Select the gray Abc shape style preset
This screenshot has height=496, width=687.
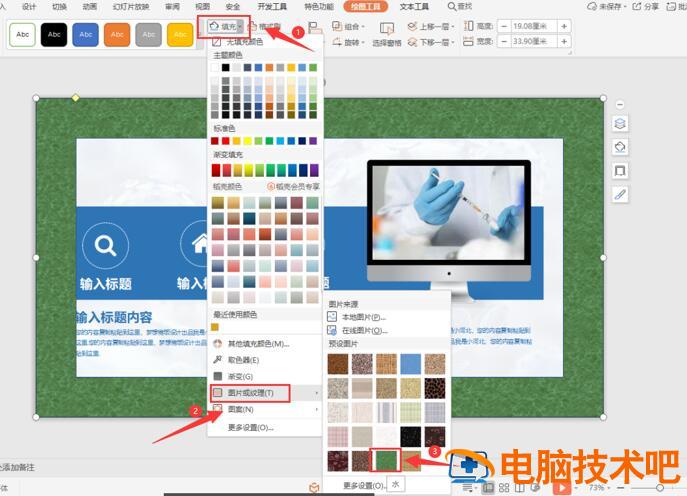149,34
